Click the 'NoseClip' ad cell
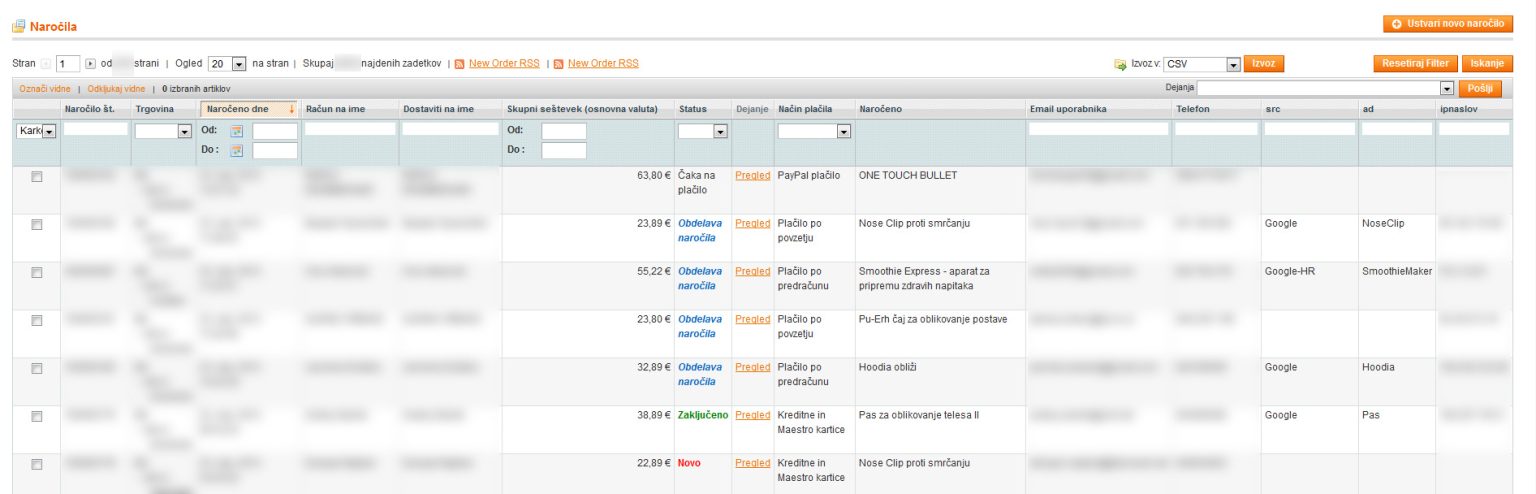Viewport: 1536px width, 494px height. pyautogui.click(x=1383, y=223)
